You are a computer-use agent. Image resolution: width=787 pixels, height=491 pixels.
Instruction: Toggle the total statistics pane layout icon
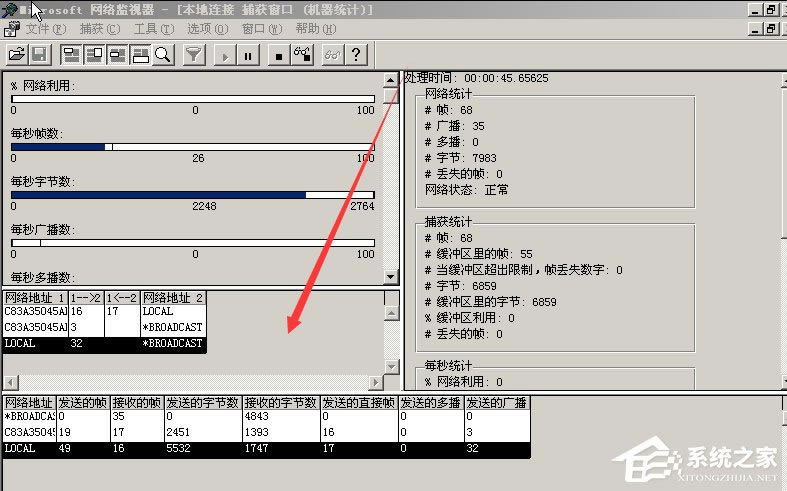click(94, 54)
